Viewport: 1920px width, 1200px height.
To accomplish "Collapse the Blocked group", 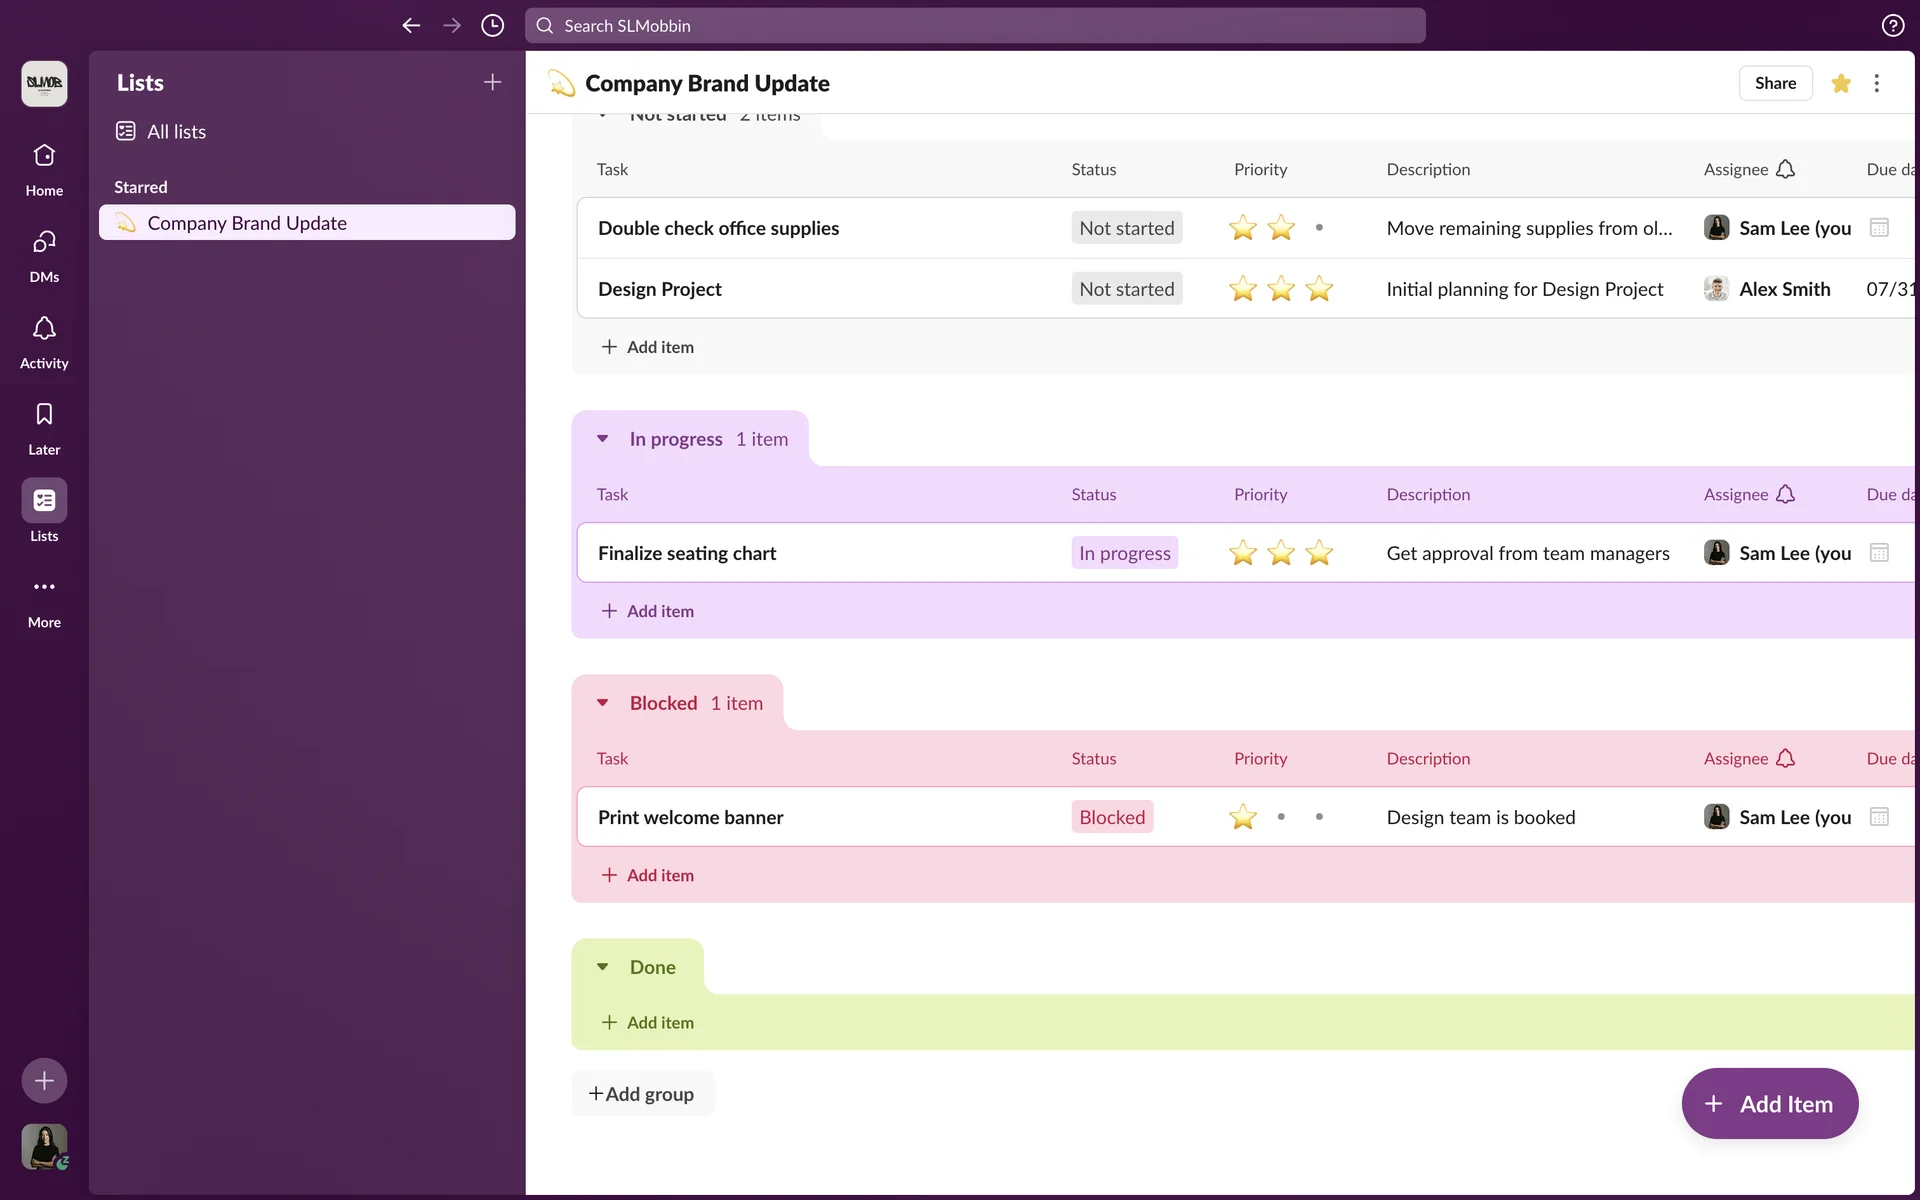I will 603,703.
